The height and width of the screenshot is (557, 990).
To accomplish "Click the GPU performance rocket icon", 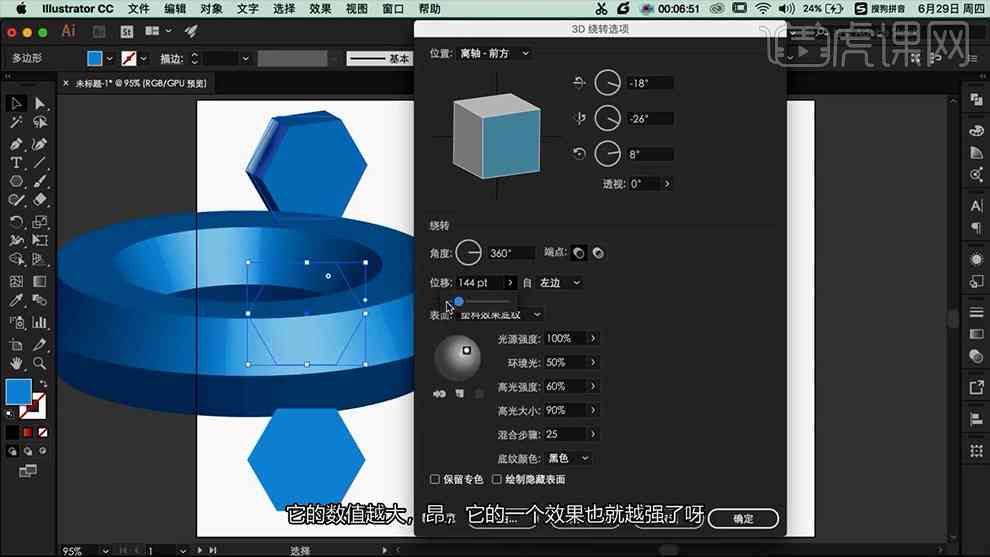I will pos(191,31).
